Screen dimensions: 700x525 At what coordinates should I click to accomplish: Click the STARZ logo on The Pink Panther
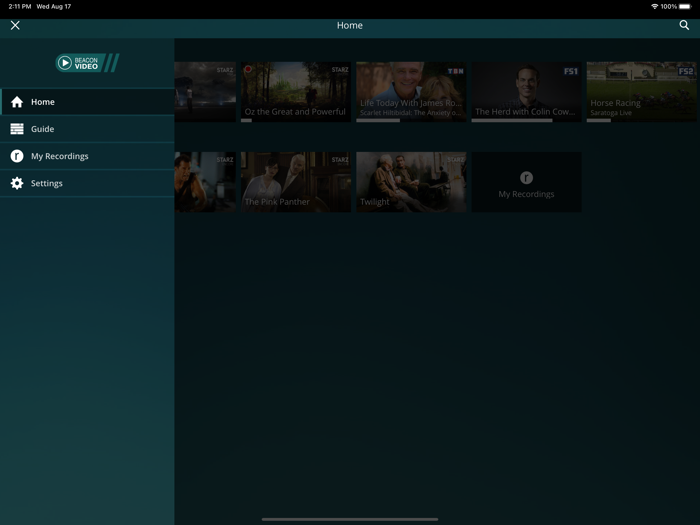pyautogui.click(x=340, y=159)
